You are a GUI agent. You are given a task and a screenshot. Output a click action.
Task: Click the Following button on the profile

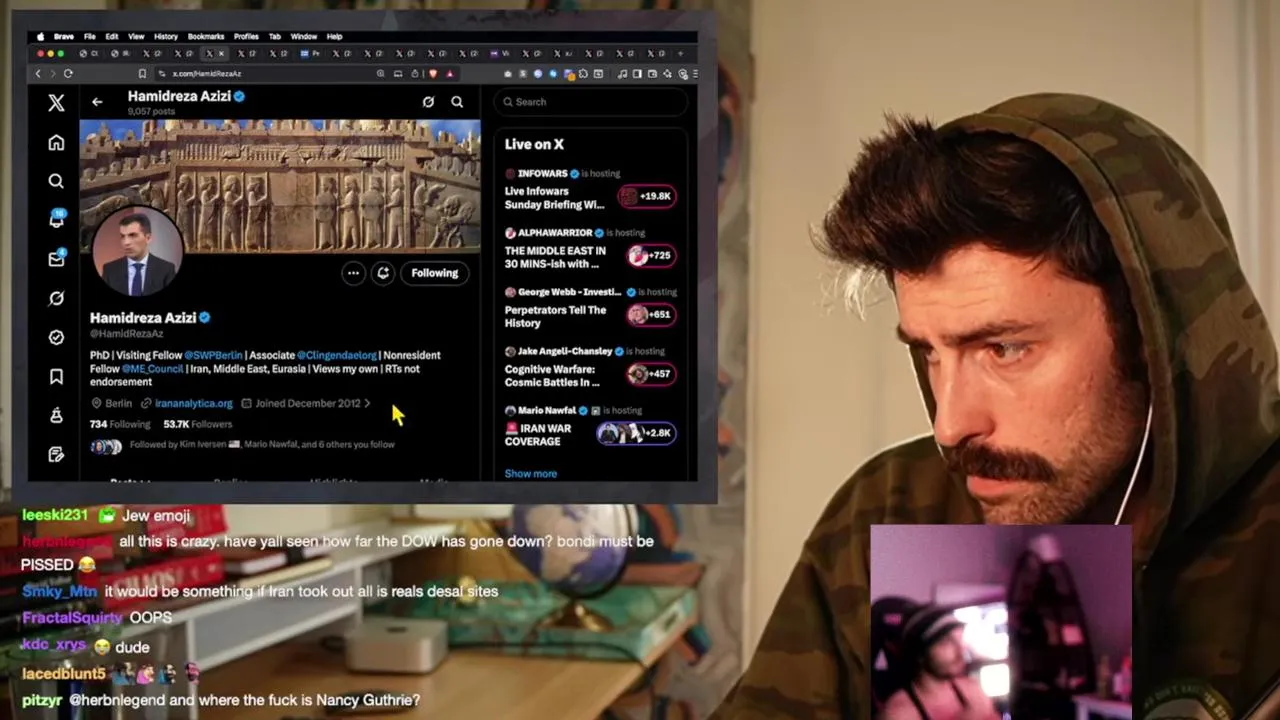coord(435,273)
